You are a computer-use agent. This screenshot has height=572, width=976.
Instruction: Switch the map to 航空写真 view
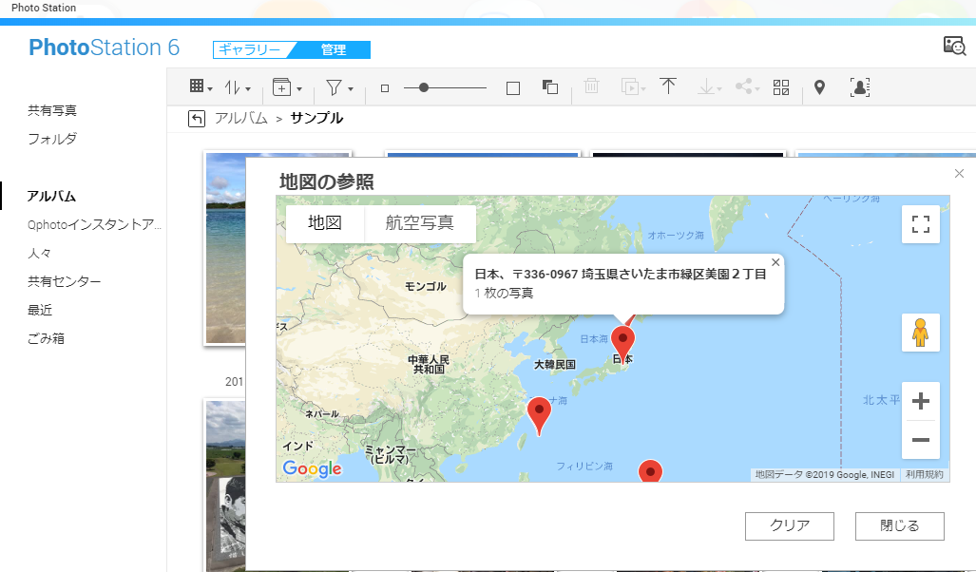coord(419,223)
